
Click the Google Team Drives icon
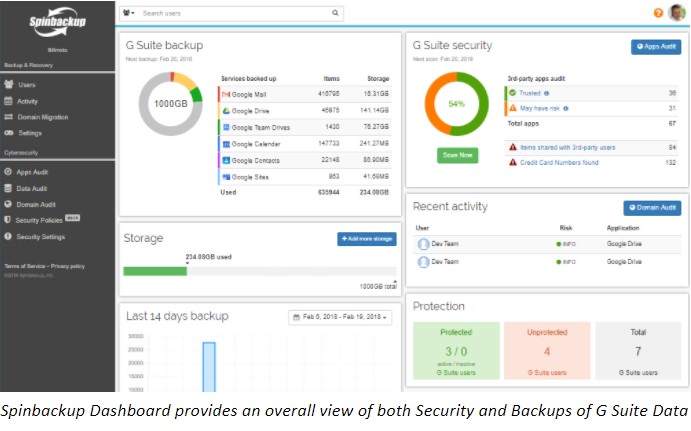pos(226,127)
